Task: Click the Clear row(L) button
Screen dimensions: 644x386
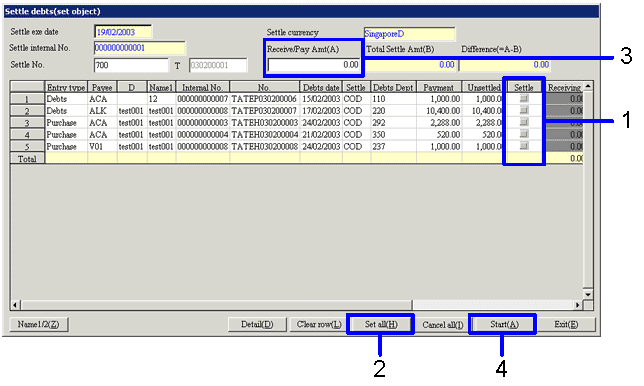Action: pyautogui.click(x=319, y=324)
